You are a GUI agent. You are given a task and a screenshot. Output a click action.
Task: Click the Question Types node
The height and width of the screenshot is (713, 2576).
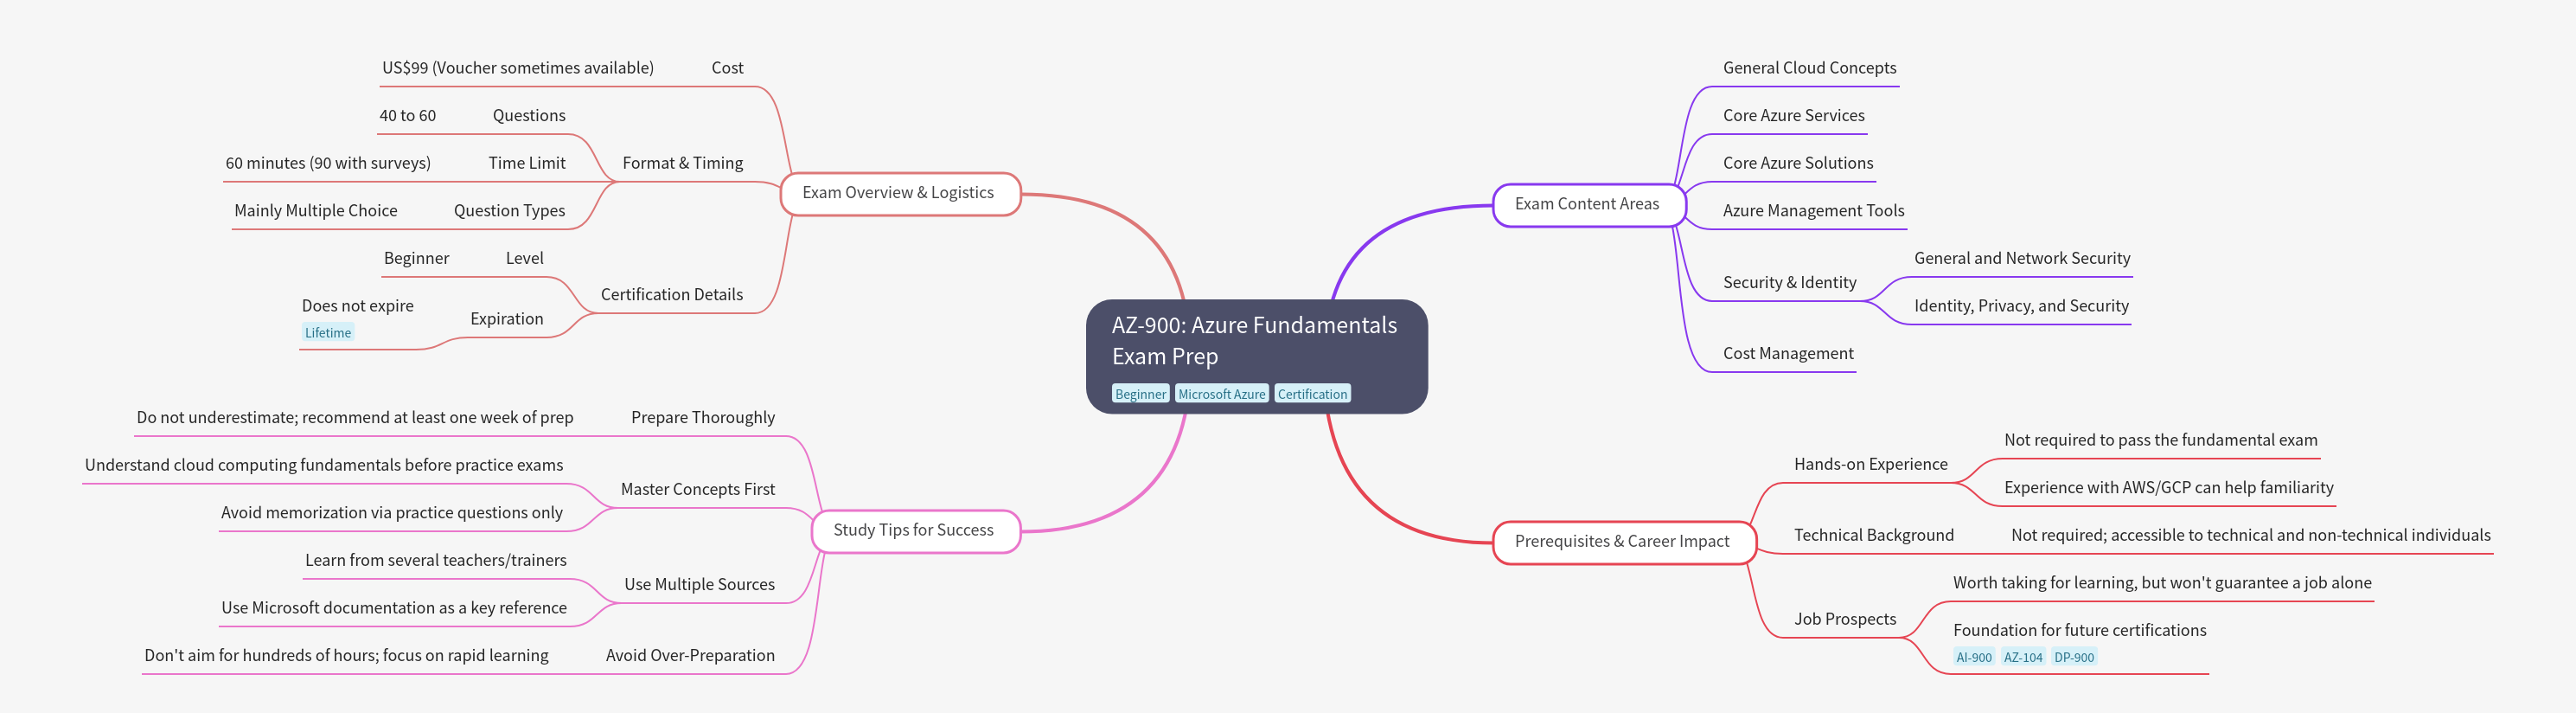click(x=509, y=211)
